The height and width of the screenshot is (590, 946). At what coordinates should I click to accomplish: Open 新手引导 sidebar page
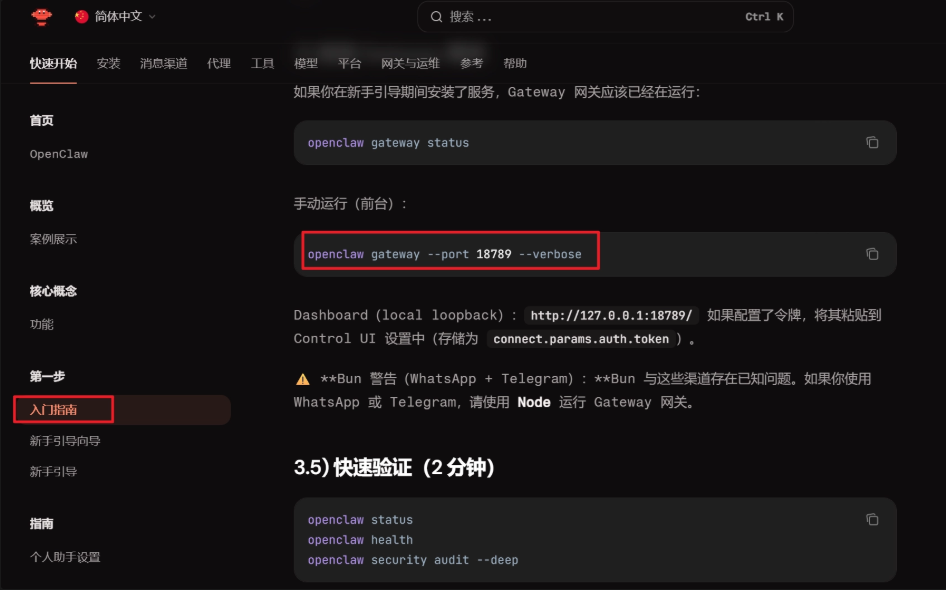click(x=53, y=471)
